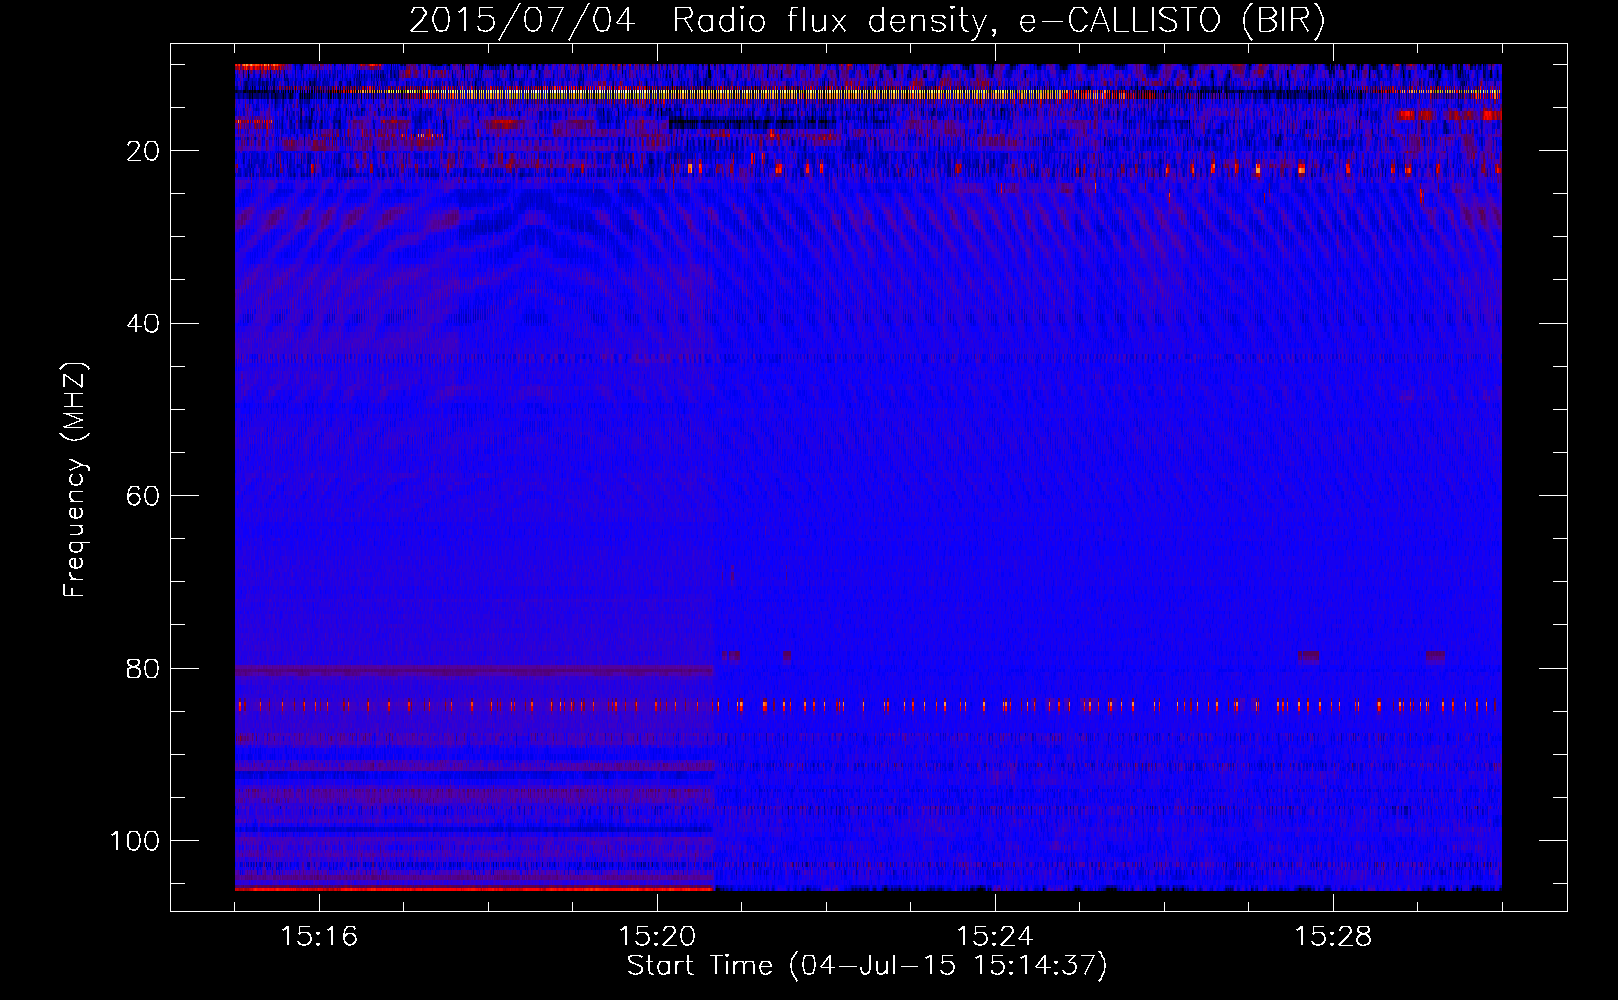Click the date '2015/07/04' in the title
Viewport: 1618px width, 1000px height.
[x=521, y=21]
